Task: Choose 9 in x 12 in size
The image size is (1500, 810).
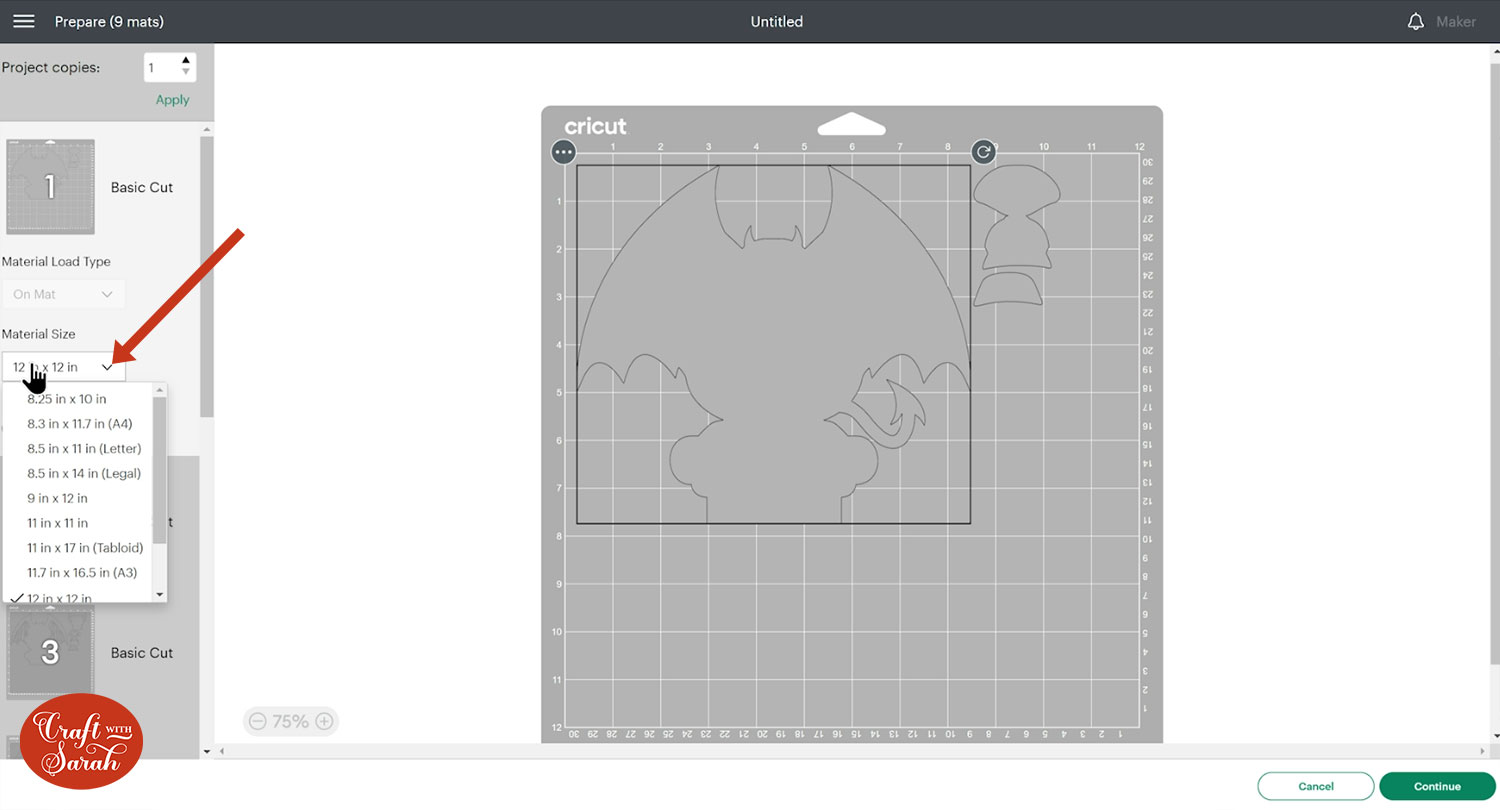Action: click(x=58, y=498)
